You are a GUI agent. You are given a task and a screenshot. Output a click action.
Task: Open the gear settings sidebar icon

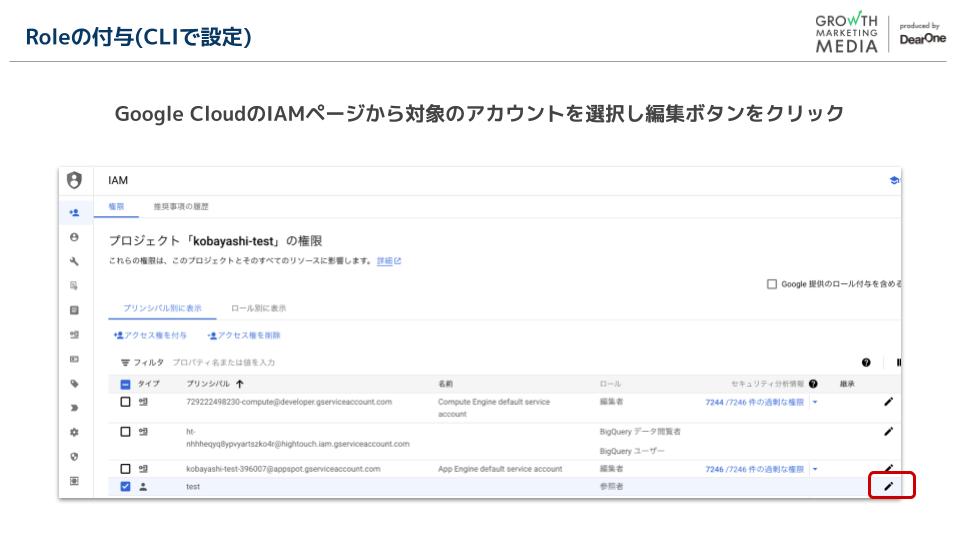click(74, 432)
